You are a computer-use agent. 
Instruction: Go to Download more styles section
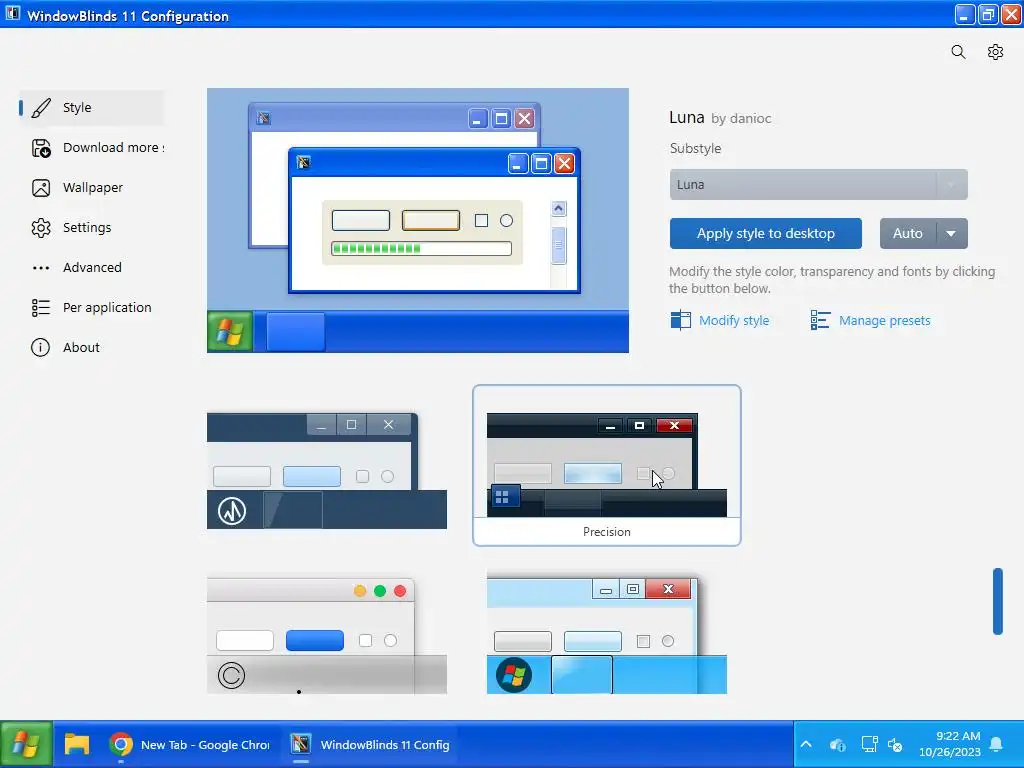(x=91, y=148)
